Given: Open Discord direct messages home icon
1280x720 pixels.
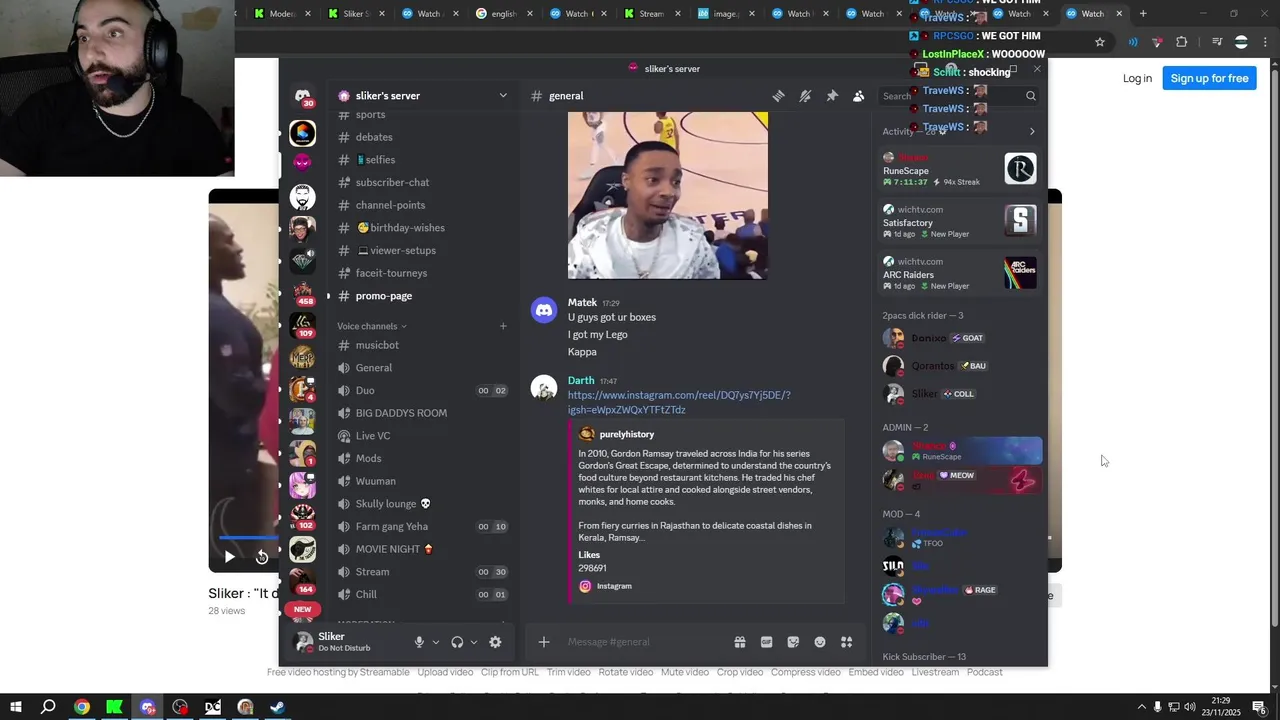Looking at the screenshot, I should pos(302,96).
